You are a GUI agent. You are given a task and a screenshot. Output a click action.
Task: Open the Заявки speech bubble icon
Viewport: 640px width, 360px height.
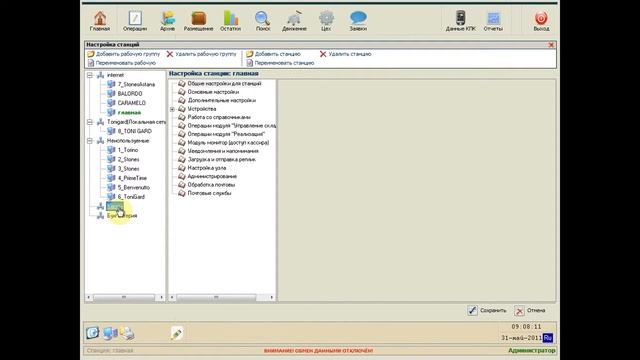(358, 21)
